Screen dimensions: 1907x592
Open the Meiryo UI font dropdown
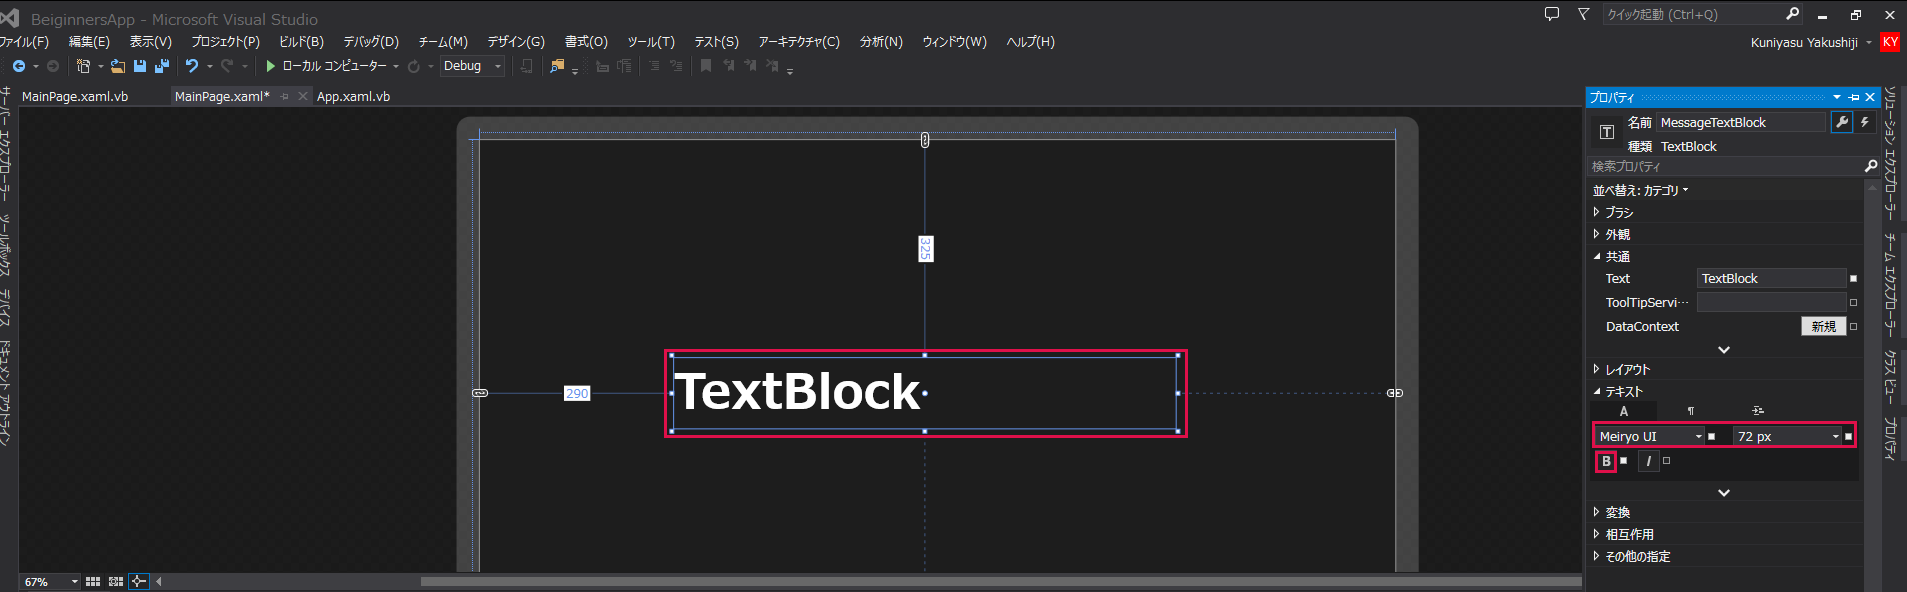pos(1650,436)
